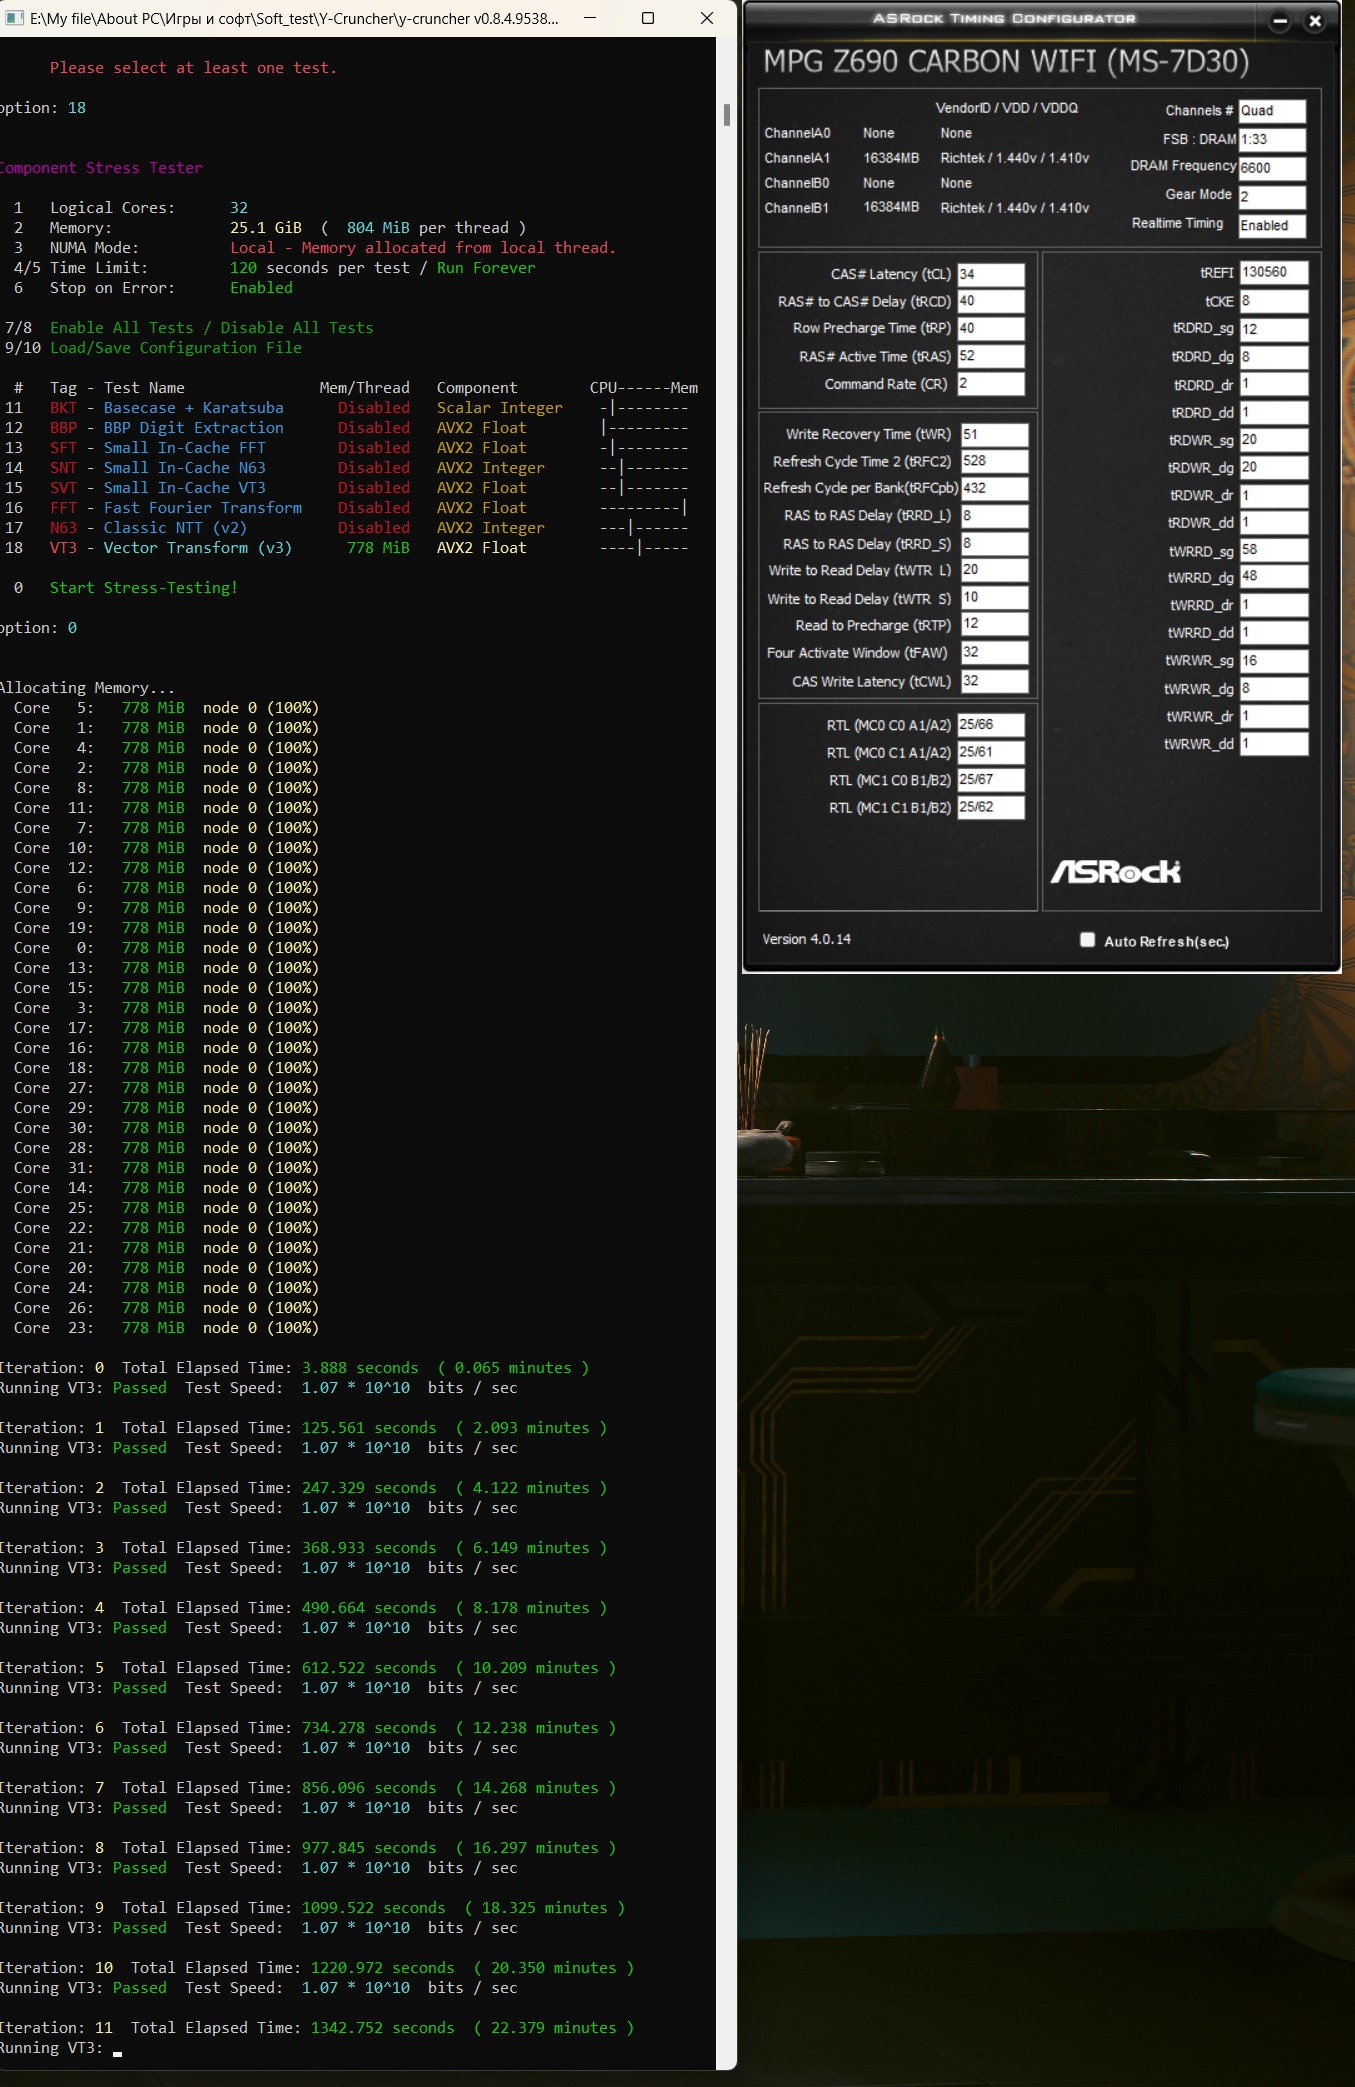Click the tWRWR_dg value field
This screenshot has height=2087, width=1355.
1274,688
